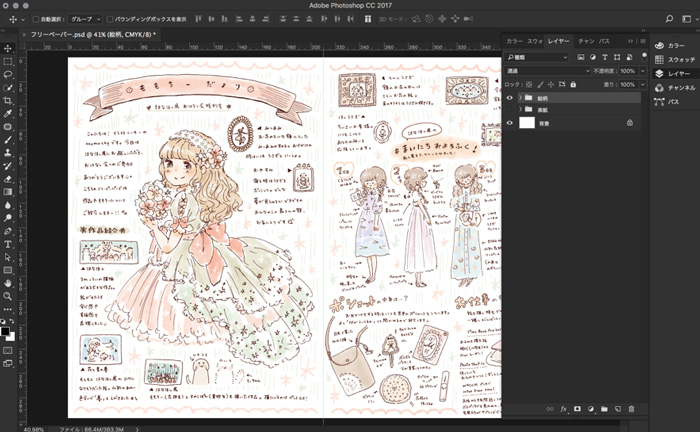Hide the 絵柄 layer group
The image size is (700, 432).
tap(510, 98)
